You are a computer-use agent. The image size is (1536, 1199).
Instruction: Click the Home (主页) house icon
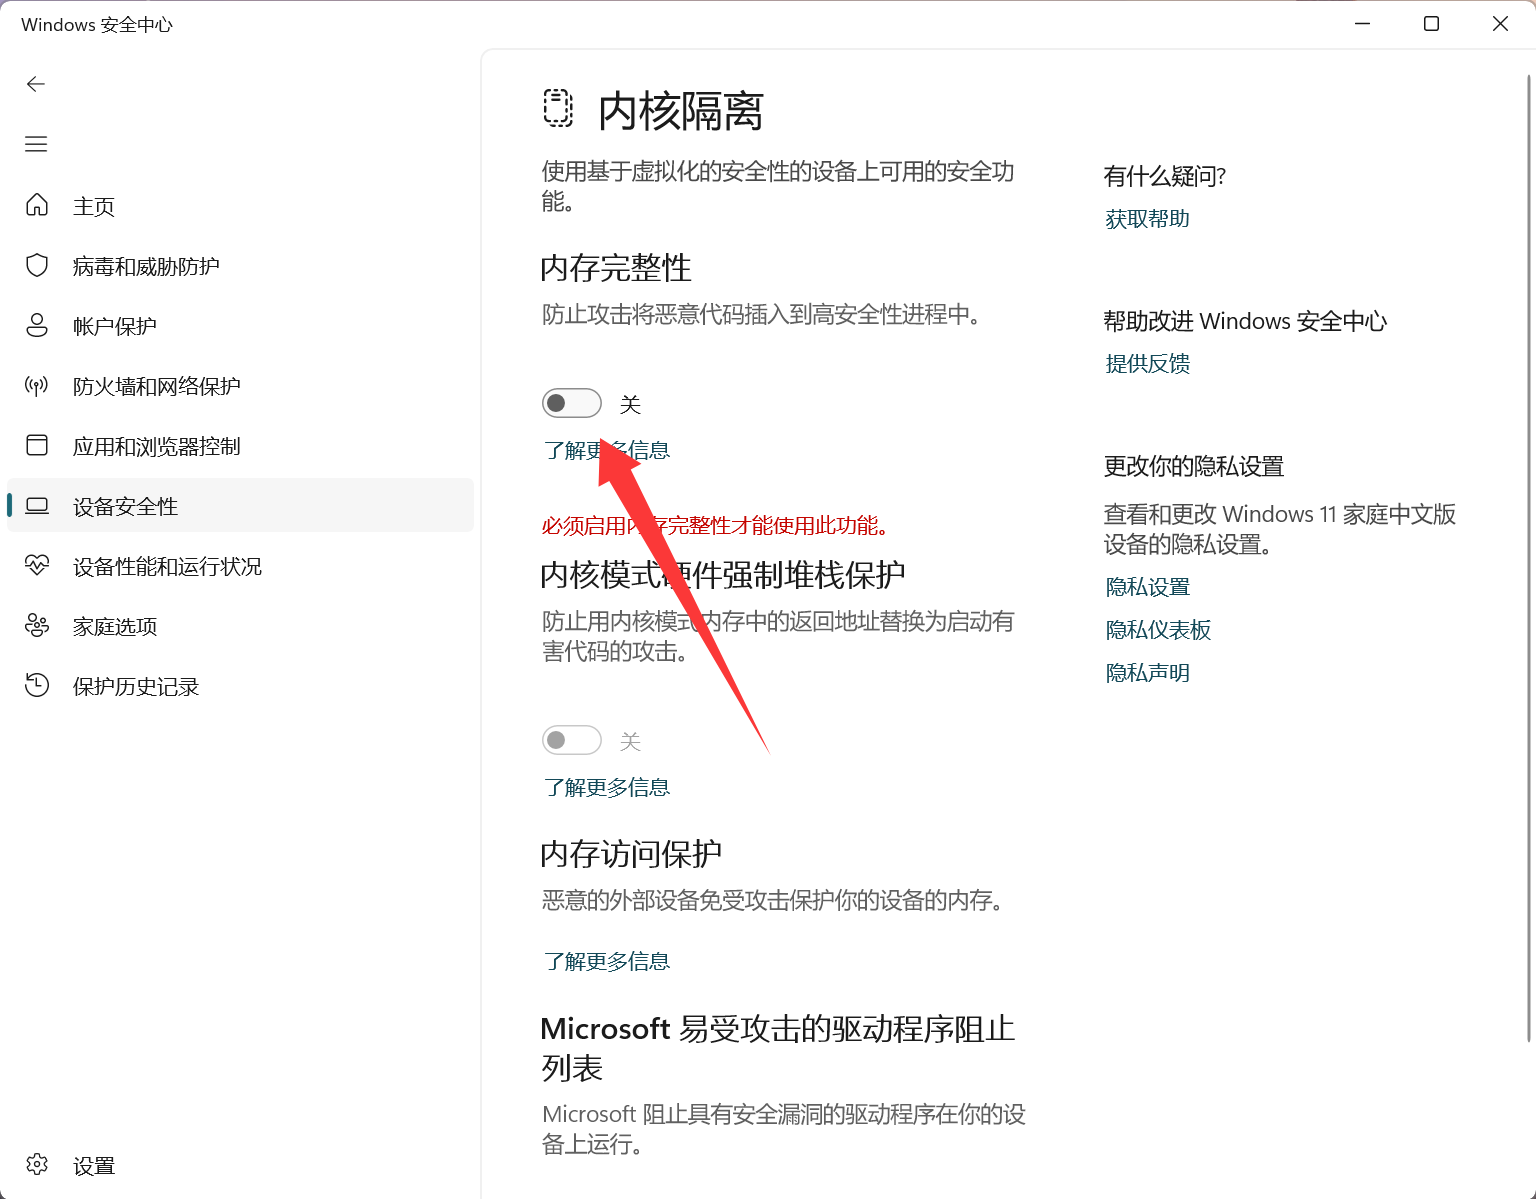click(37, 205)
